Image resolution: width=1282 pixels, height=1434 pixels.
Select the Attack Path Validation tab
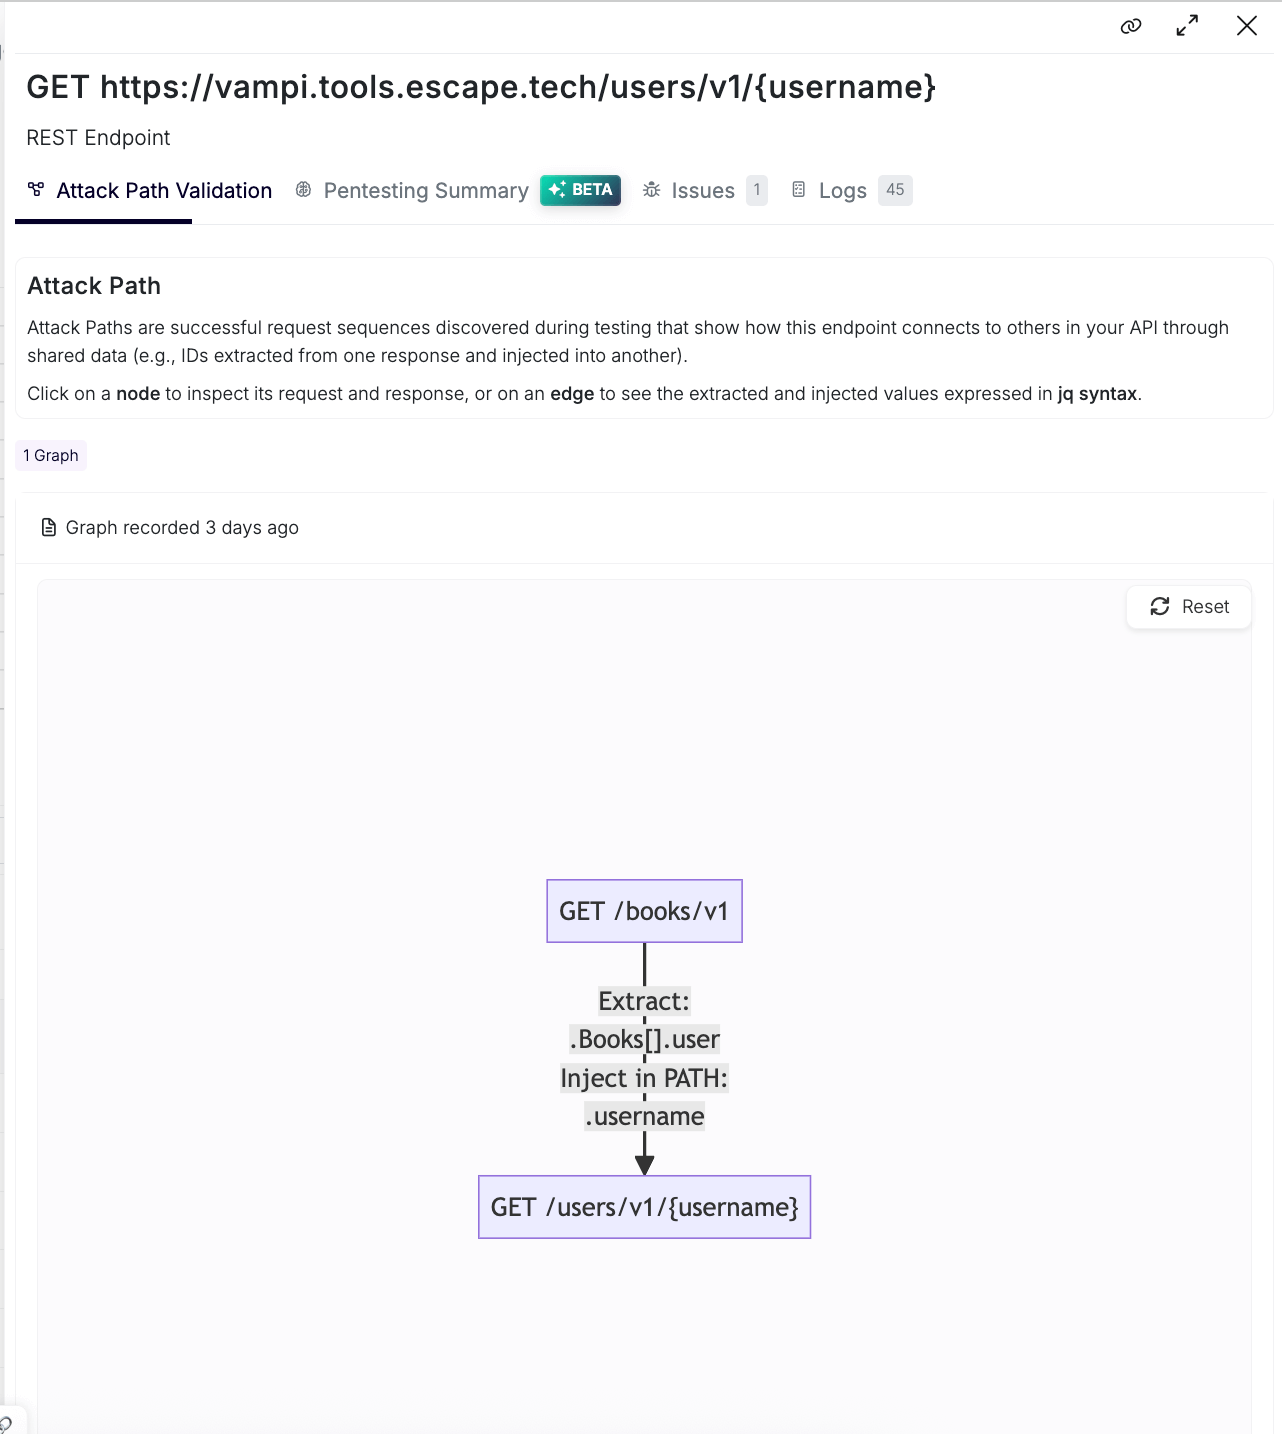pyautogui.click(x=164, y=191)
